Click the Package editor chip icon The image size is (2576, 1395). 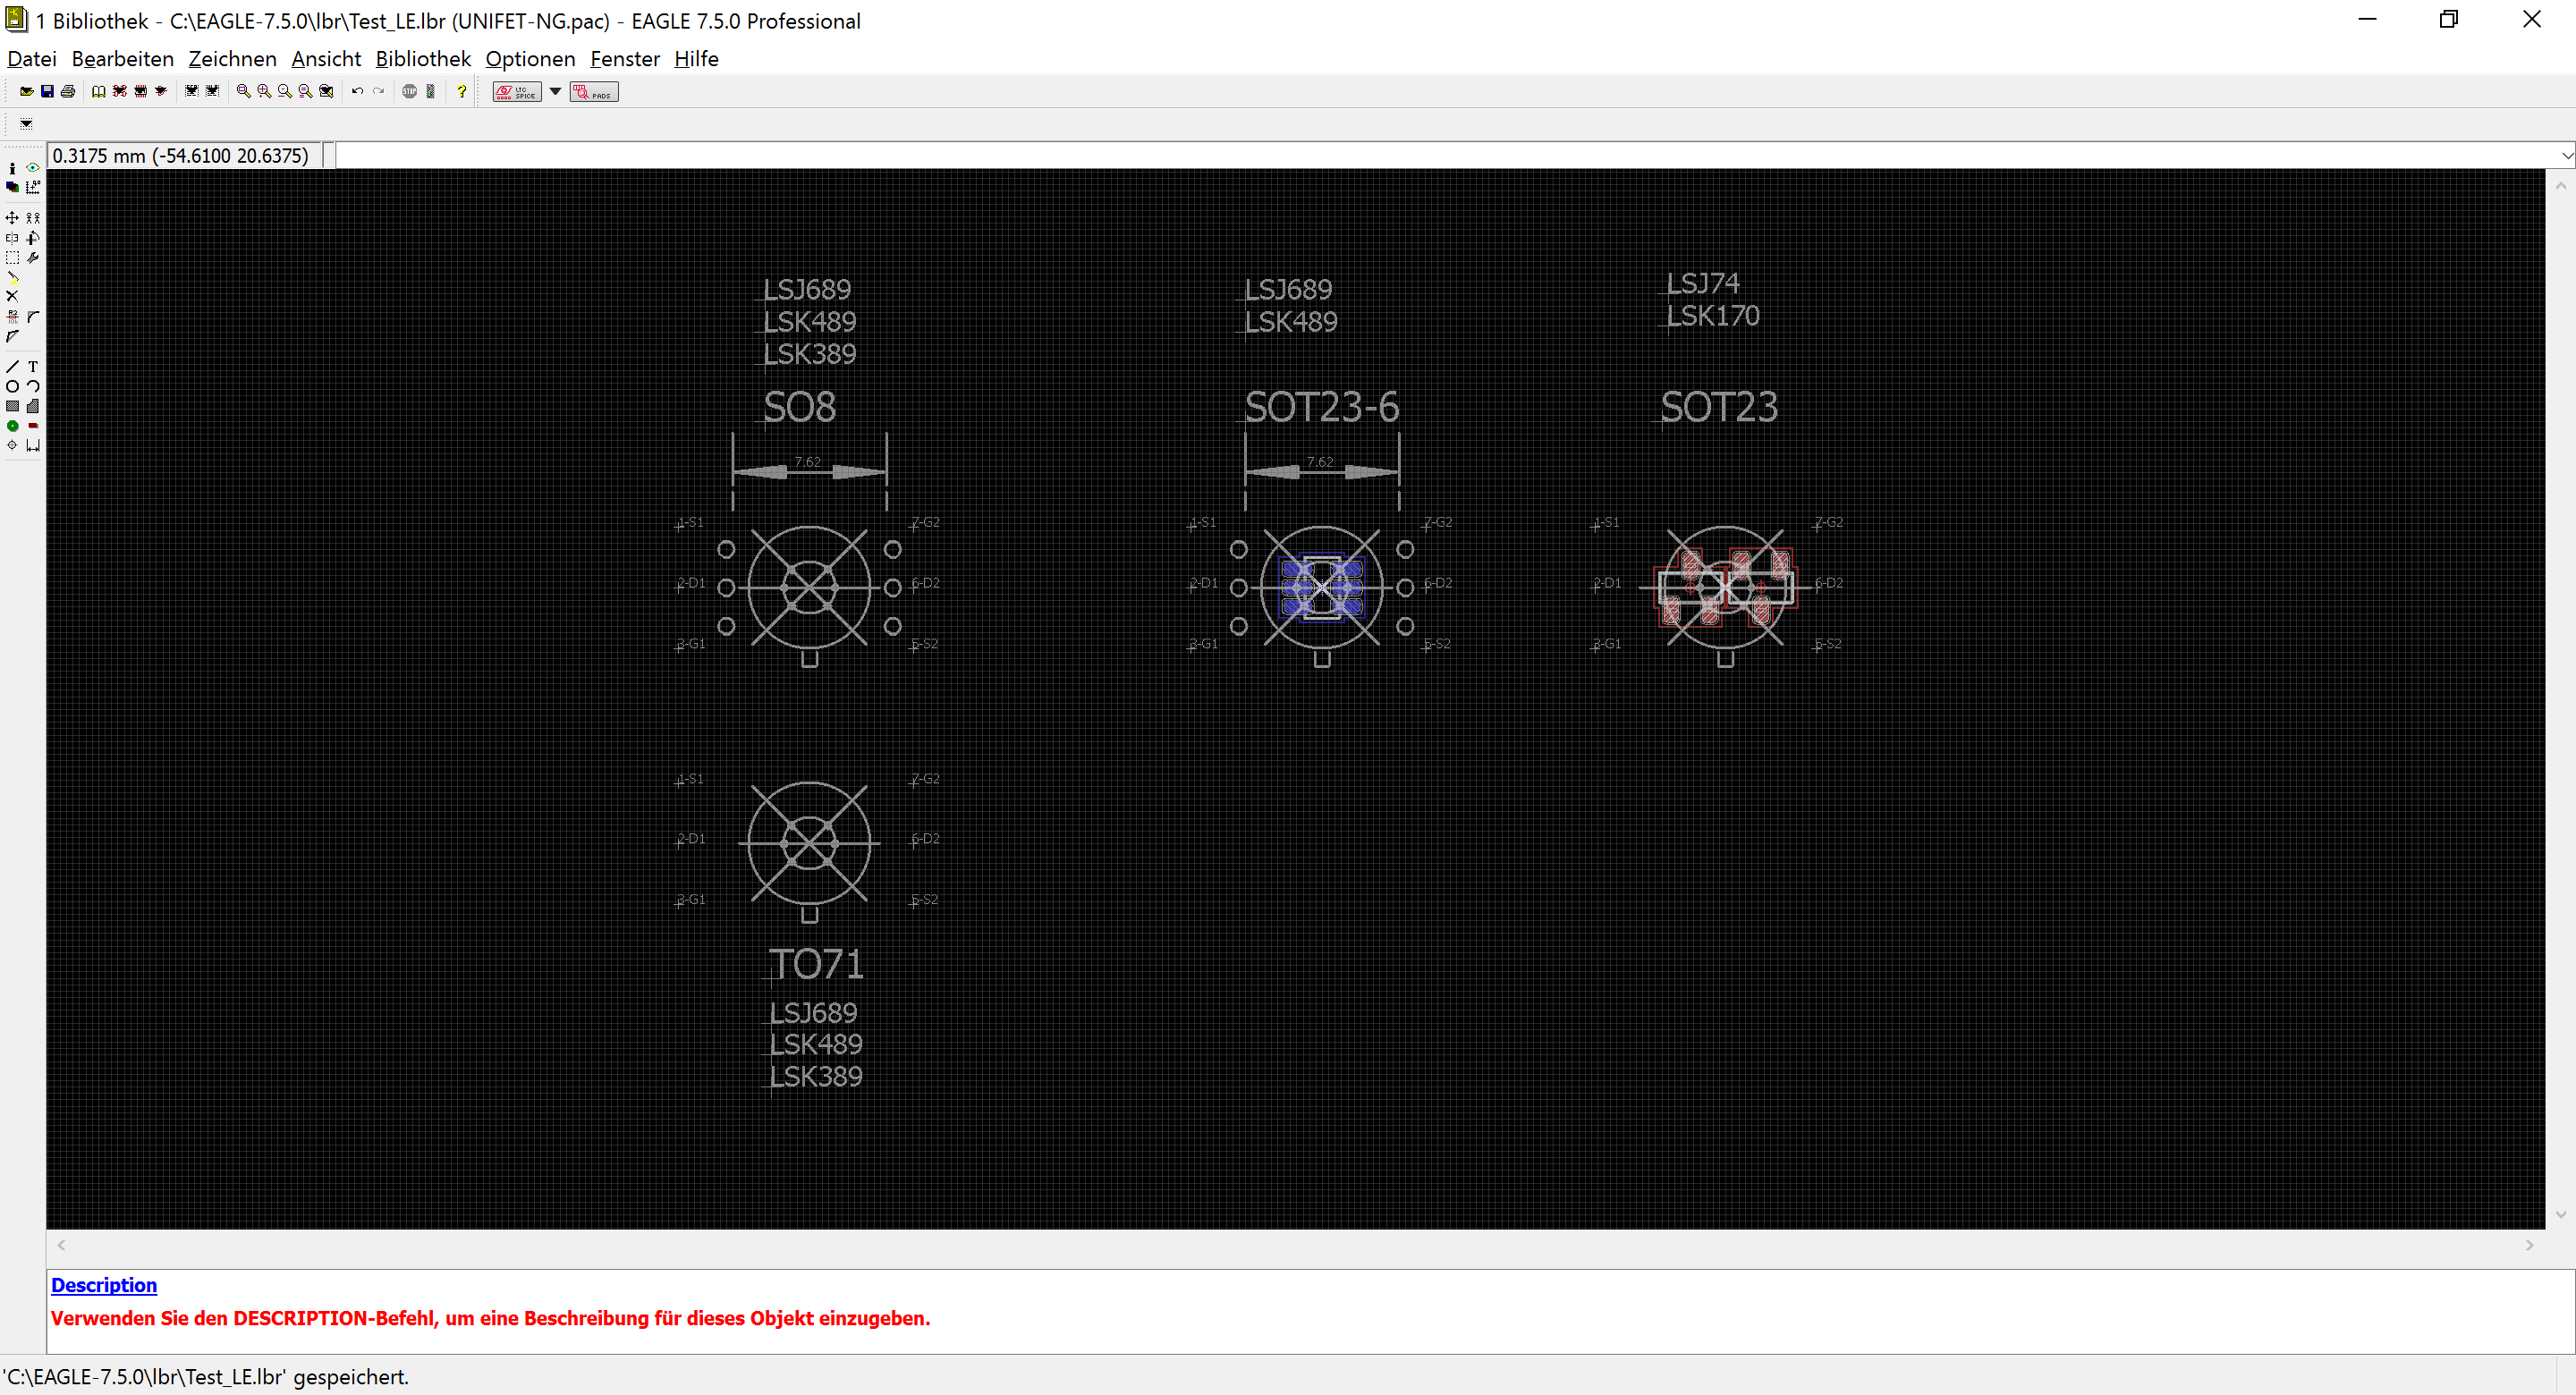point(141,92)
